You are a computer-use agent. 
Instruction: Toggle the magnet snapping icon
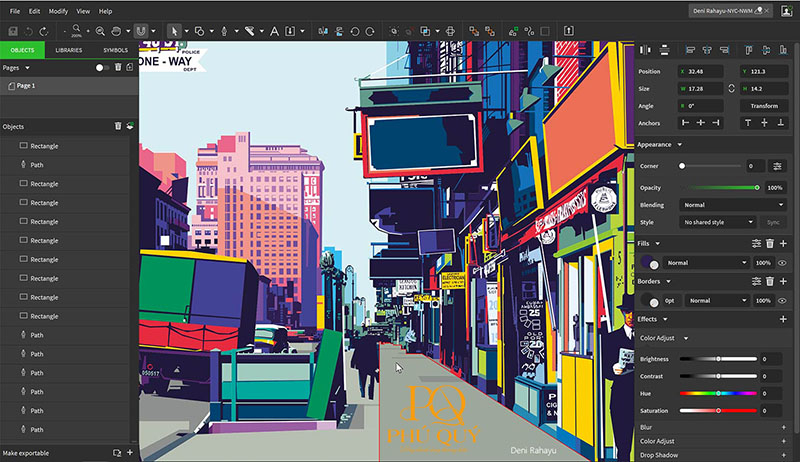(x=141, y=31)
